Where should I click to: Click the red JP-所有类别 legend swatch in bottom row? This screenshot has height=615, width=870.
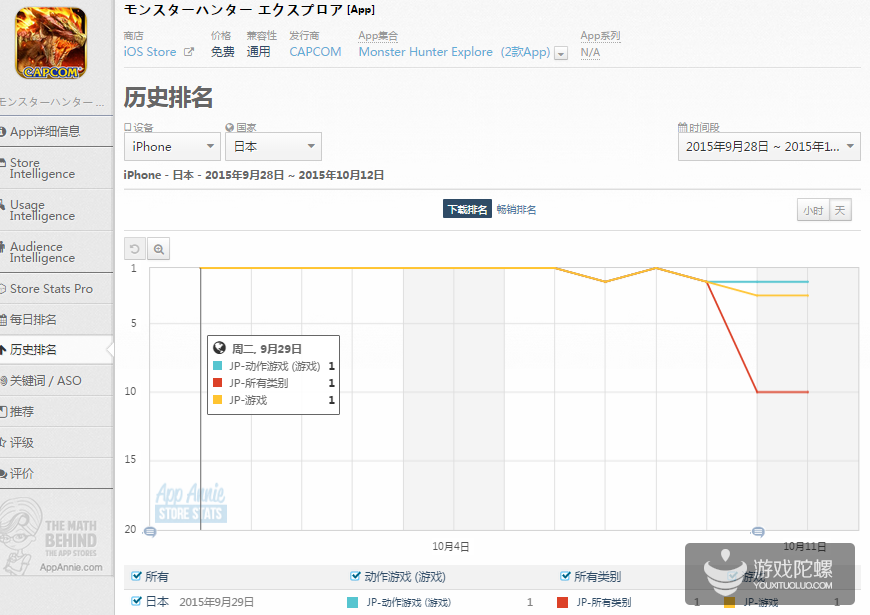pos(562,602)
